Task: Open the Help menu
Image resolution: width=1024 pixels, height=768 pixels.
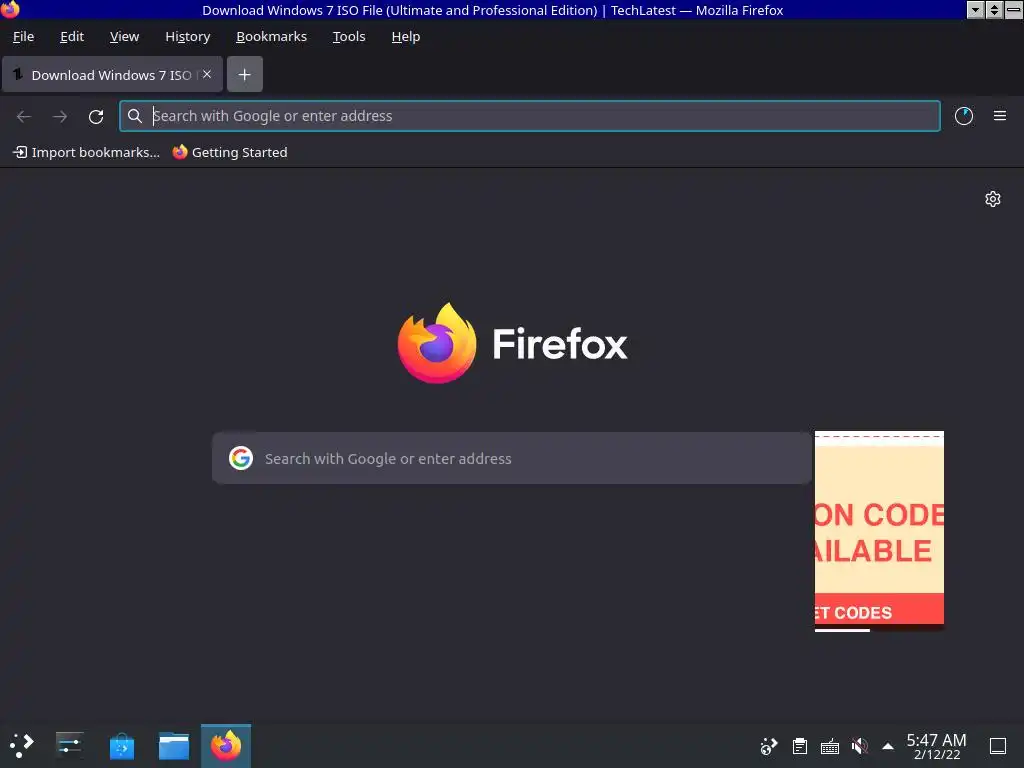Action: click(406, 37)
